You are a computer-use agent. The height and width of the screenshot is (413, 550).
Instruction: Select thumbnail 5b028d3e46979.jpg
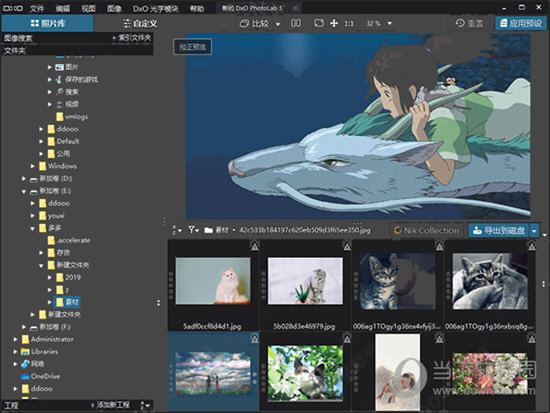pos(305,281)
